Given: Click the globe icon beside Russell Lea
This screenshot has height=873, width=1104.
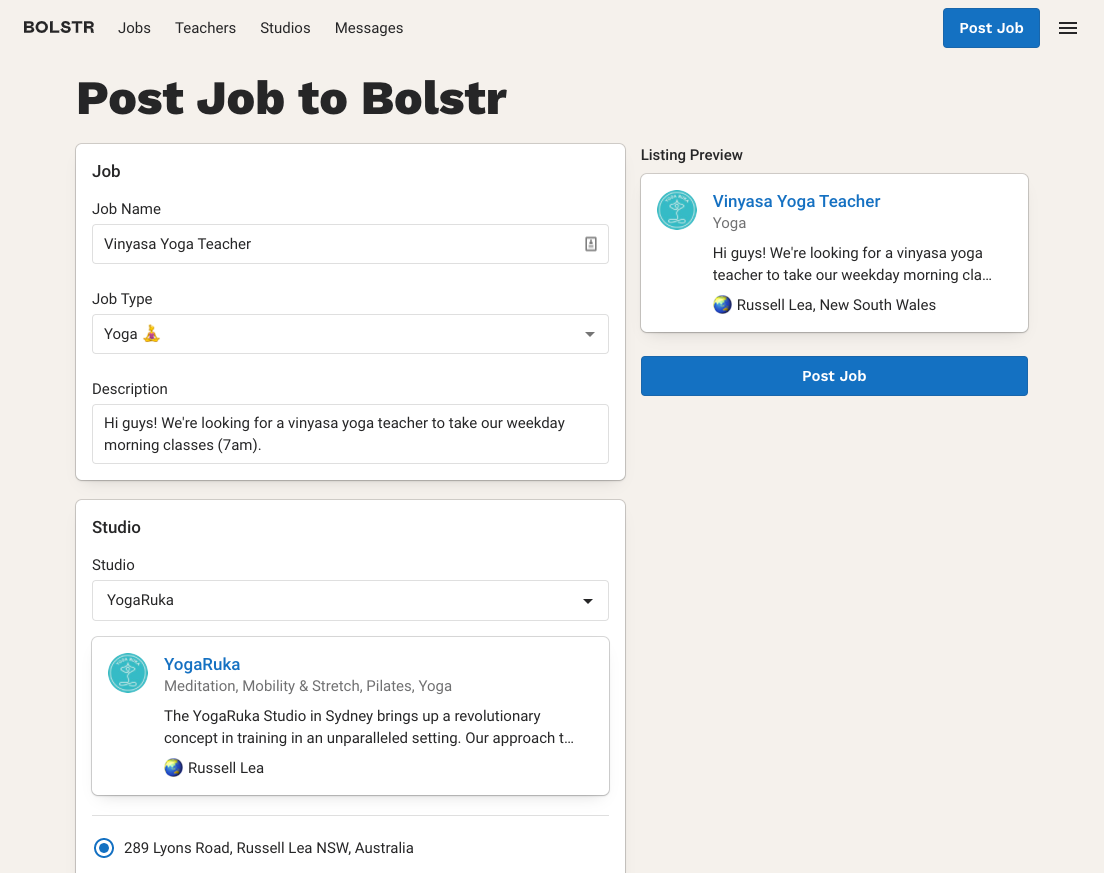Looking at the screenshot, I should coord(174,768).
